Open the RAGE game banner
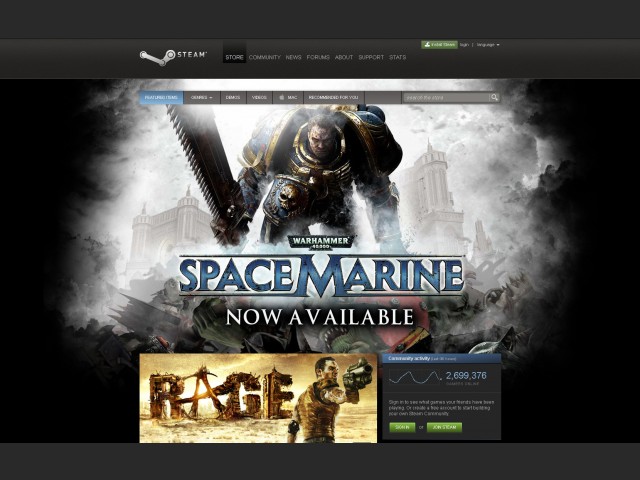Viewport: 640px width, 480px height. (x=258, y=398)
